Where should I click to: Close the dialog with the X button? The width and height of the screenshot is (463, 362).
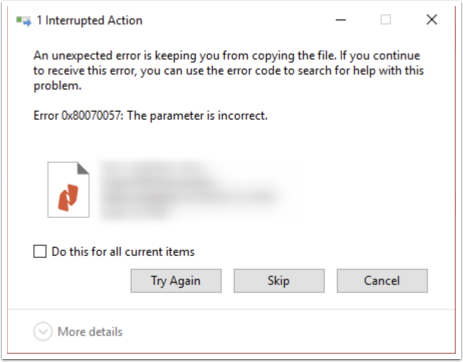click(x=432, y=20)
